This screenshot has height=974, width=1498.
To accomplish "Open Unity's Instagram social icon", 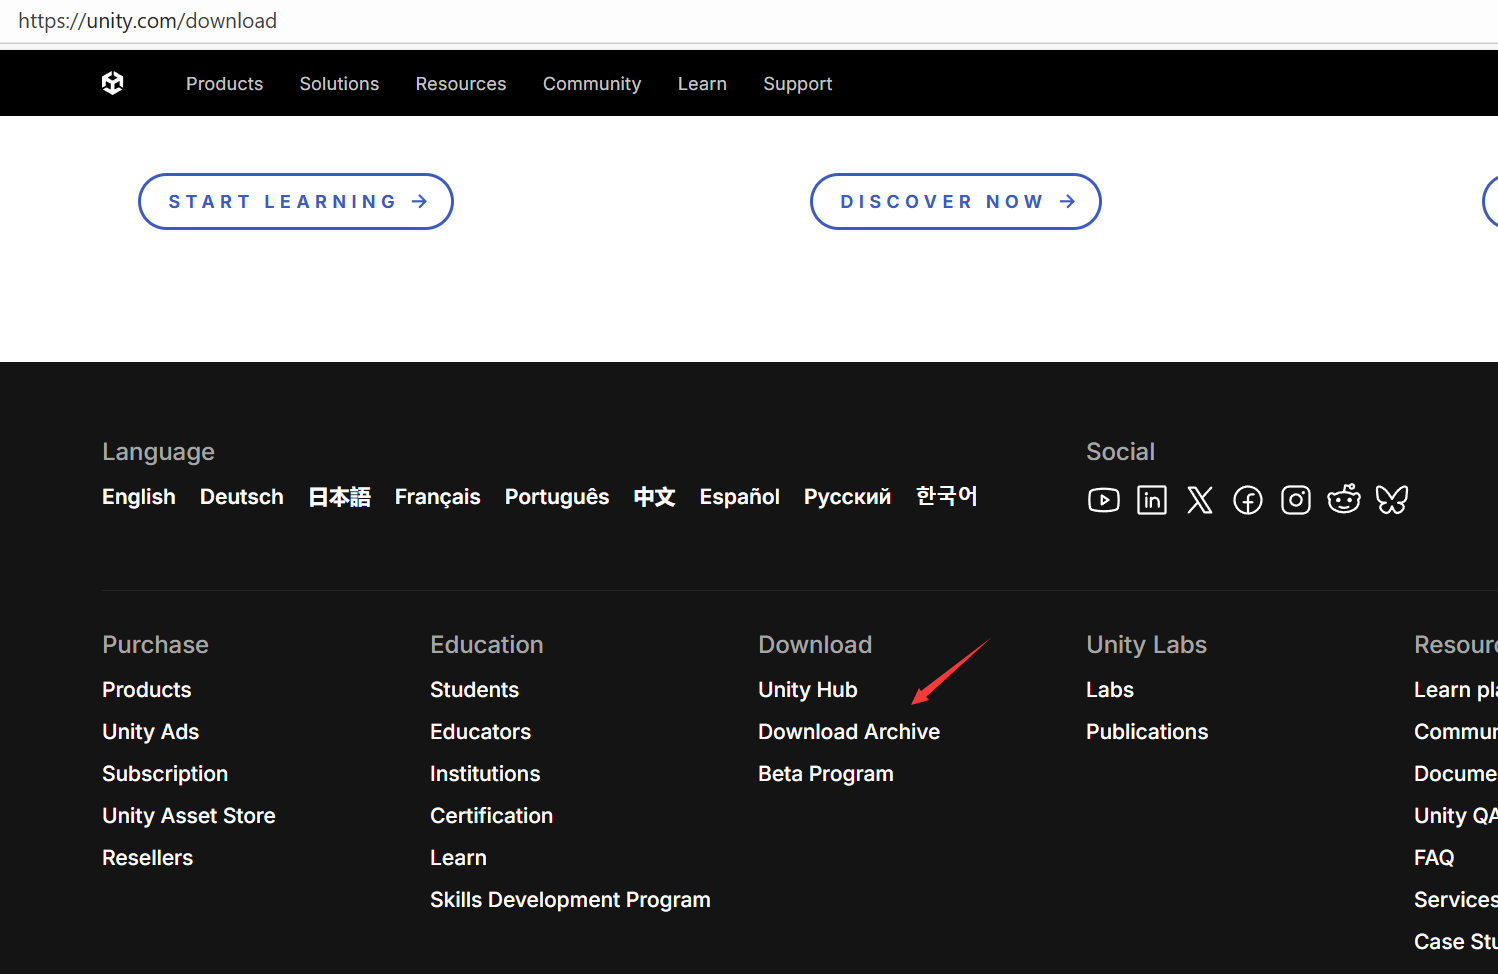I will 1296,500.
